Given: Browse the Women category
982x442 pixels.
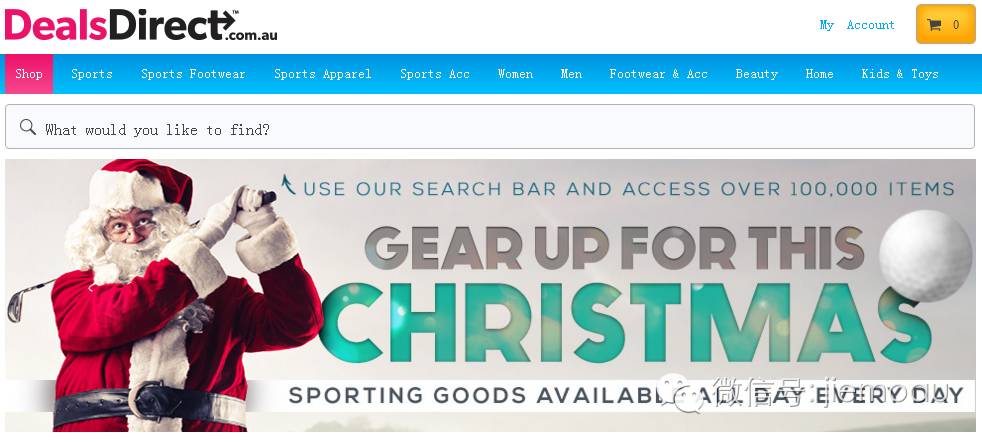Looking at the screenshot, I should tap(515, 74).
